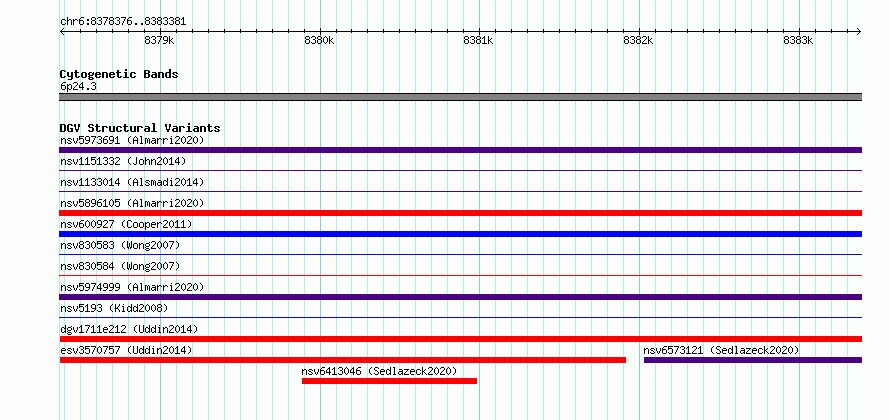Click the 6p24.3 band label

tap(78, 87)
